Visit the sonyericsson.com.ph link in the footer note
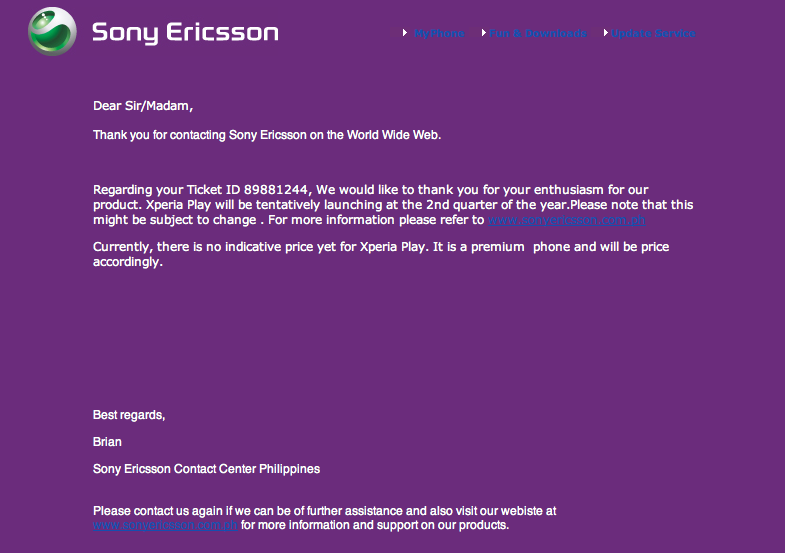Image resolution: width=785 pixels, height=553 pixels. (165, 525)
